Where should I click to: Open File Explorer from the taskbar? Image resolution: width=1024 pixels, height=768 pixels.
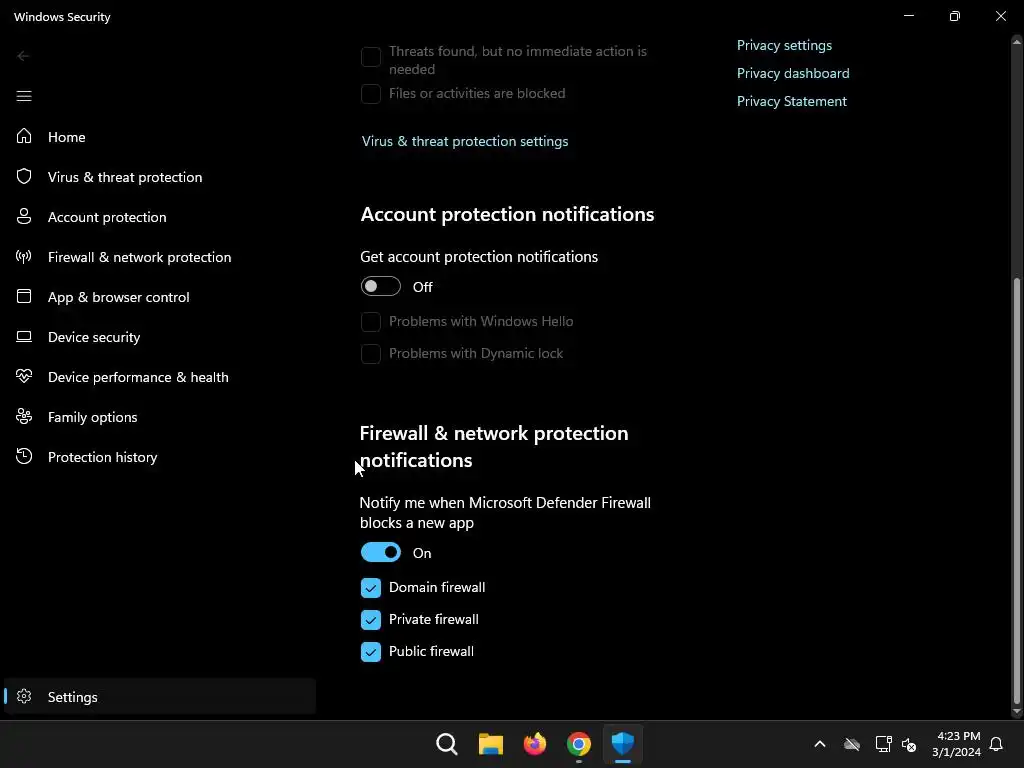(x=490, y=744)
